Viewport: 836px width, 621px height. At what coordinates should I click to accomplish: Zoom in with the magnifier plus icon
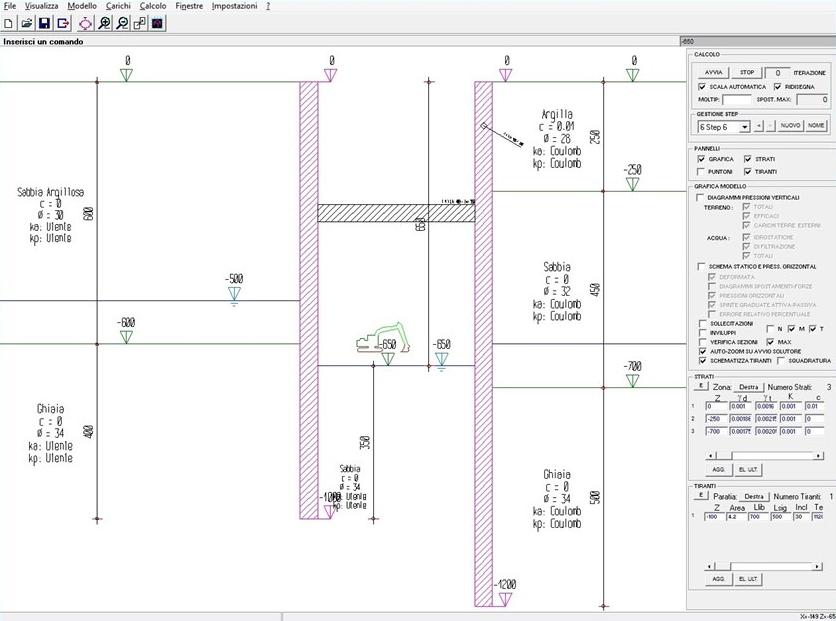coord(104,23)
